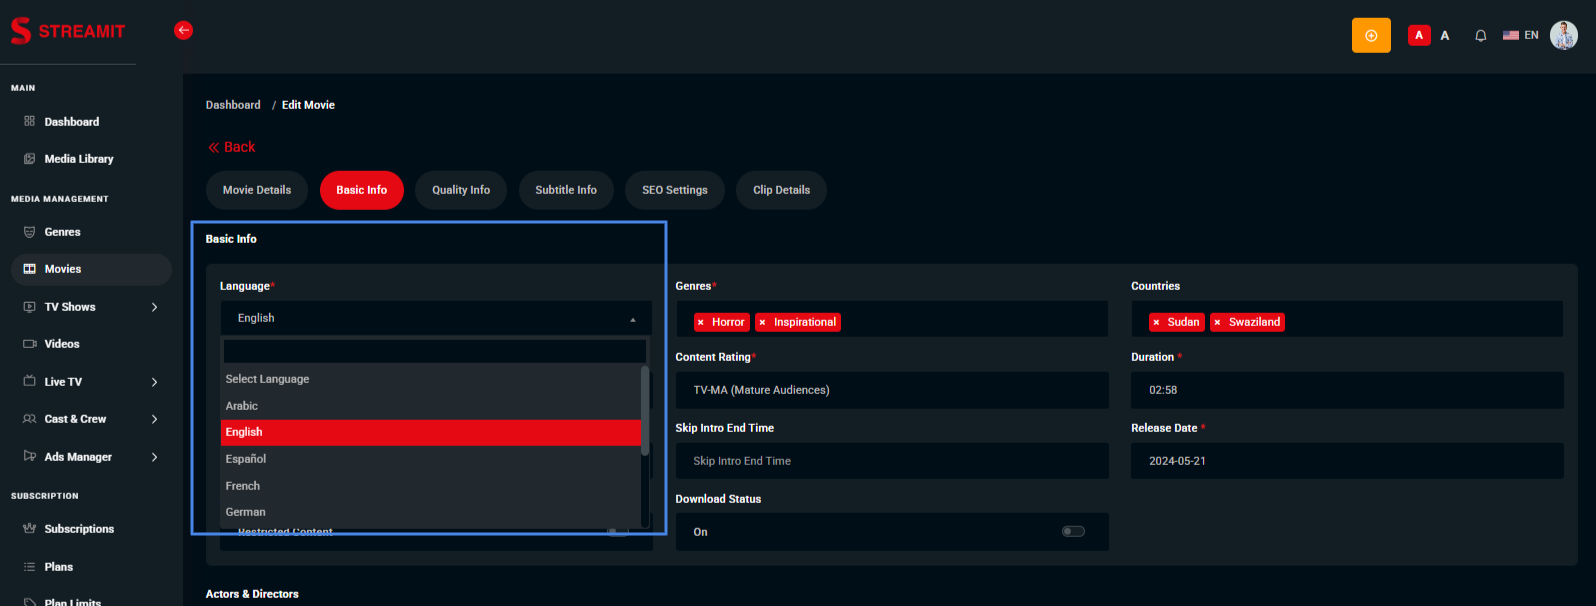
Task: Open Media Library from the sidebar
Action: pos(78,159)
